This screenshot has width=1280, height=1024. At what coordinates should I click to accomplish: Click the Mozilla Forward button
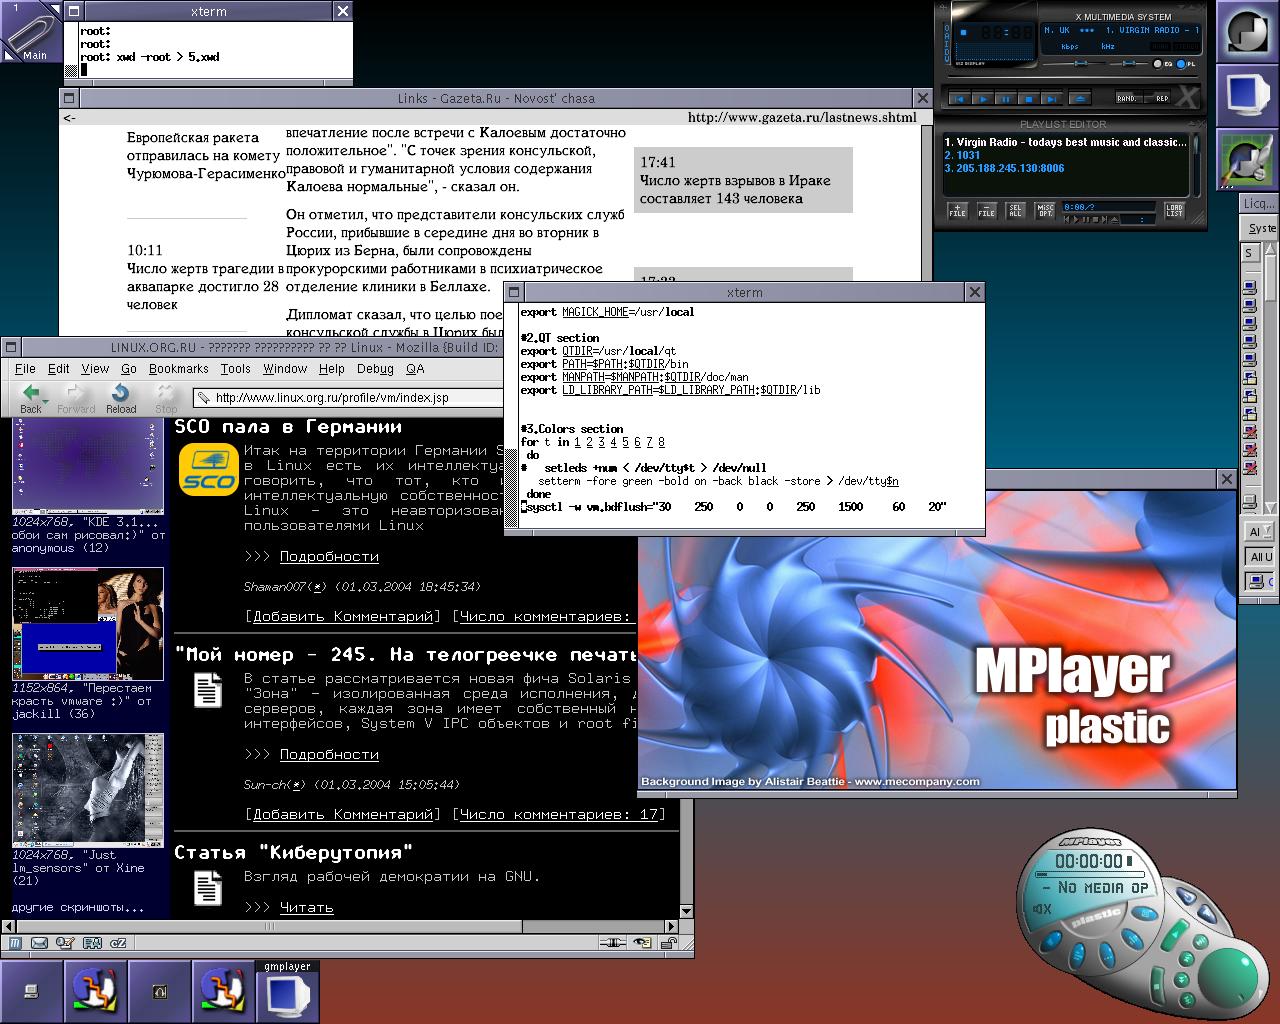click(x=76, y=398)
